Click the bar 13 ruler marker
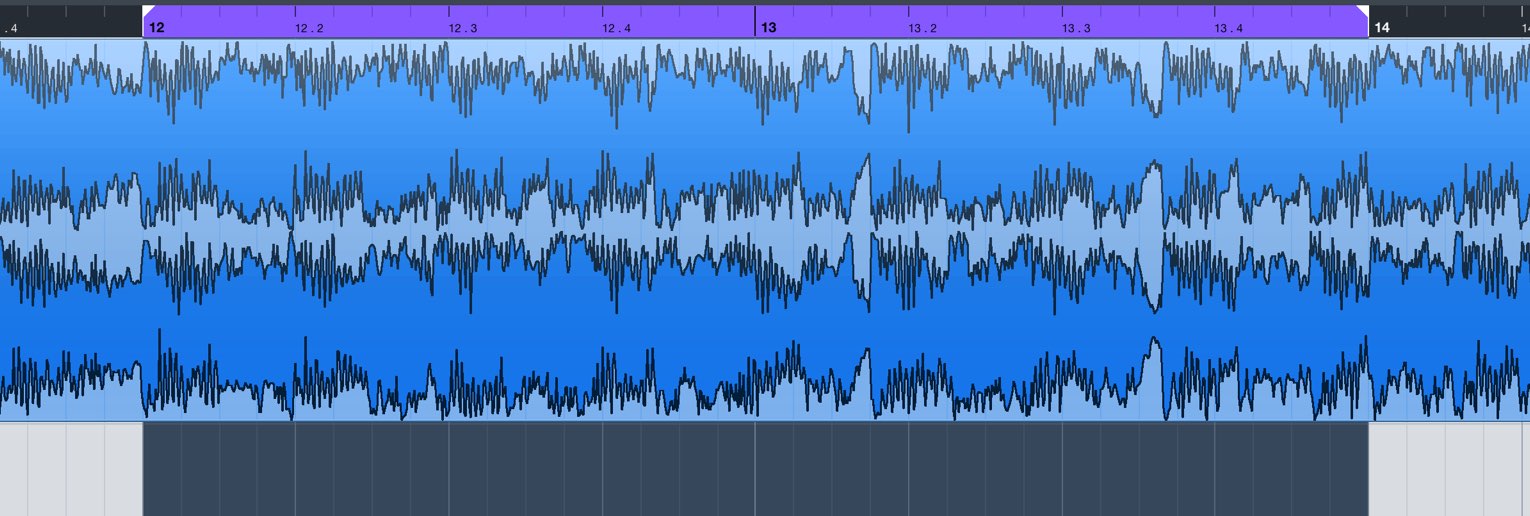This screenshot has width=1530, height=516. (x=768, y=28)
